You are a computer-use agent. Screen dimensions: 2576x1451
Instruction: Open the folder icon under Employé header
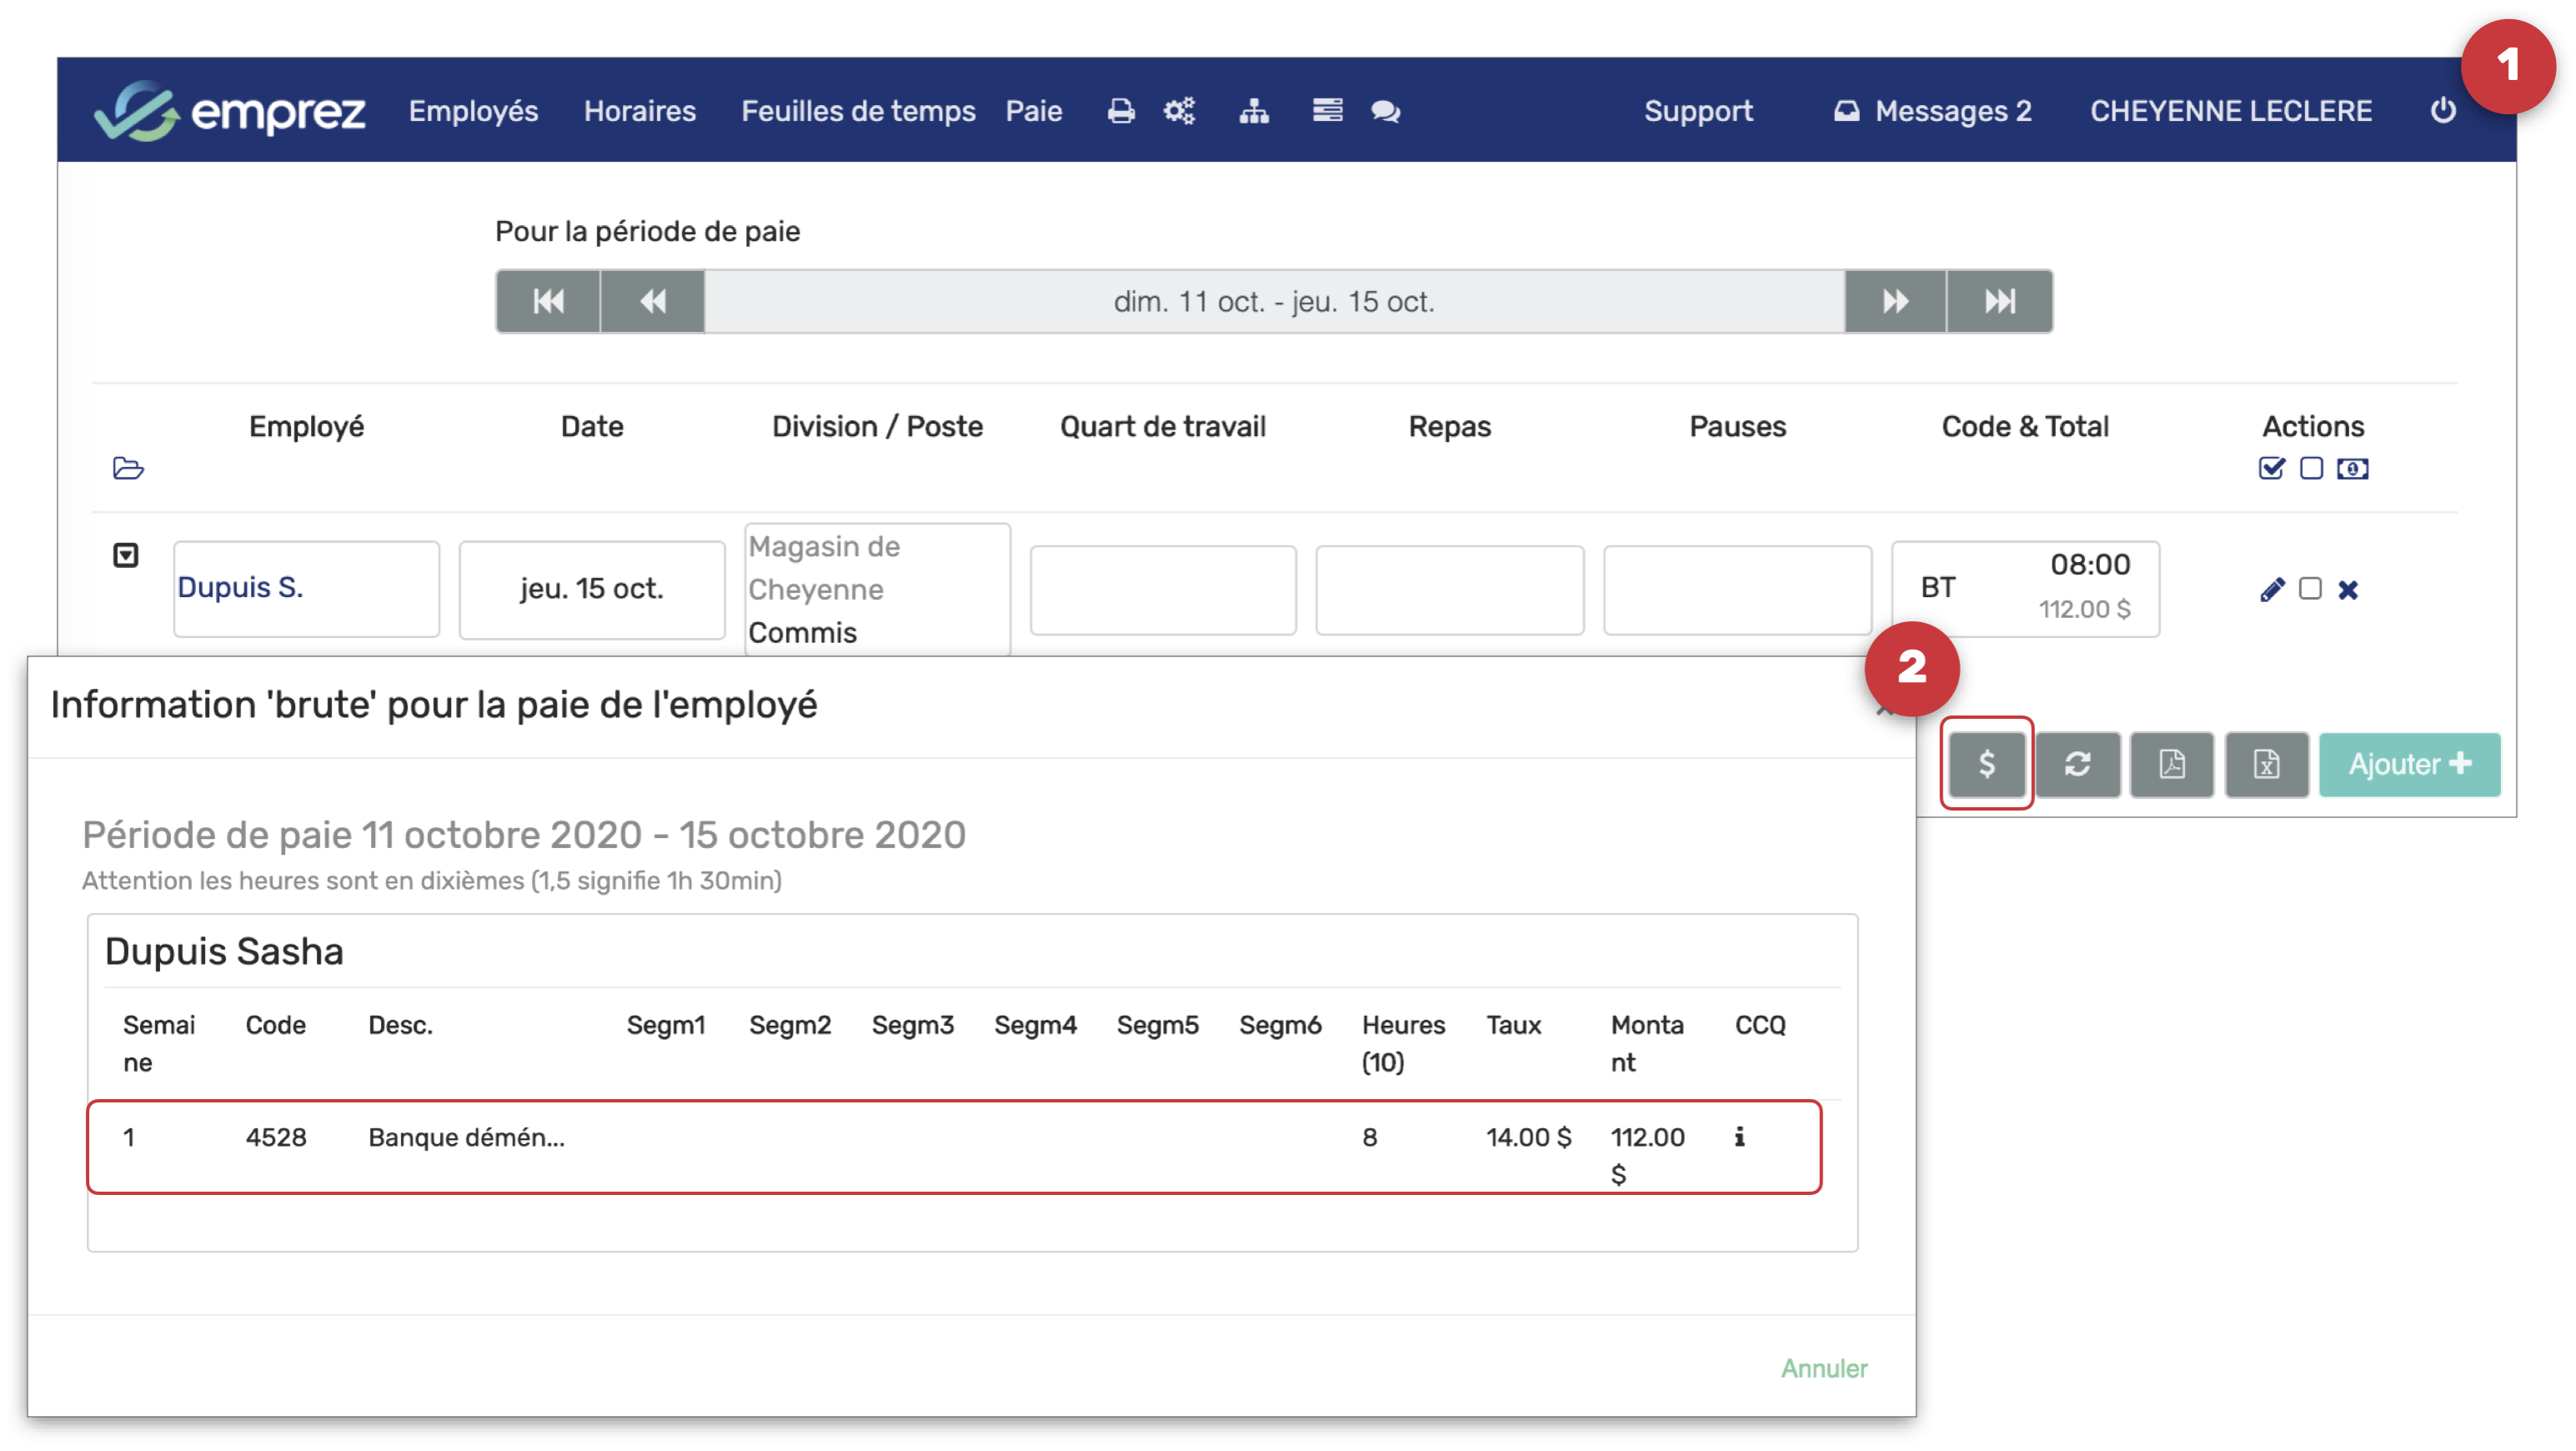pyautogui.click(x=128, y=469)
